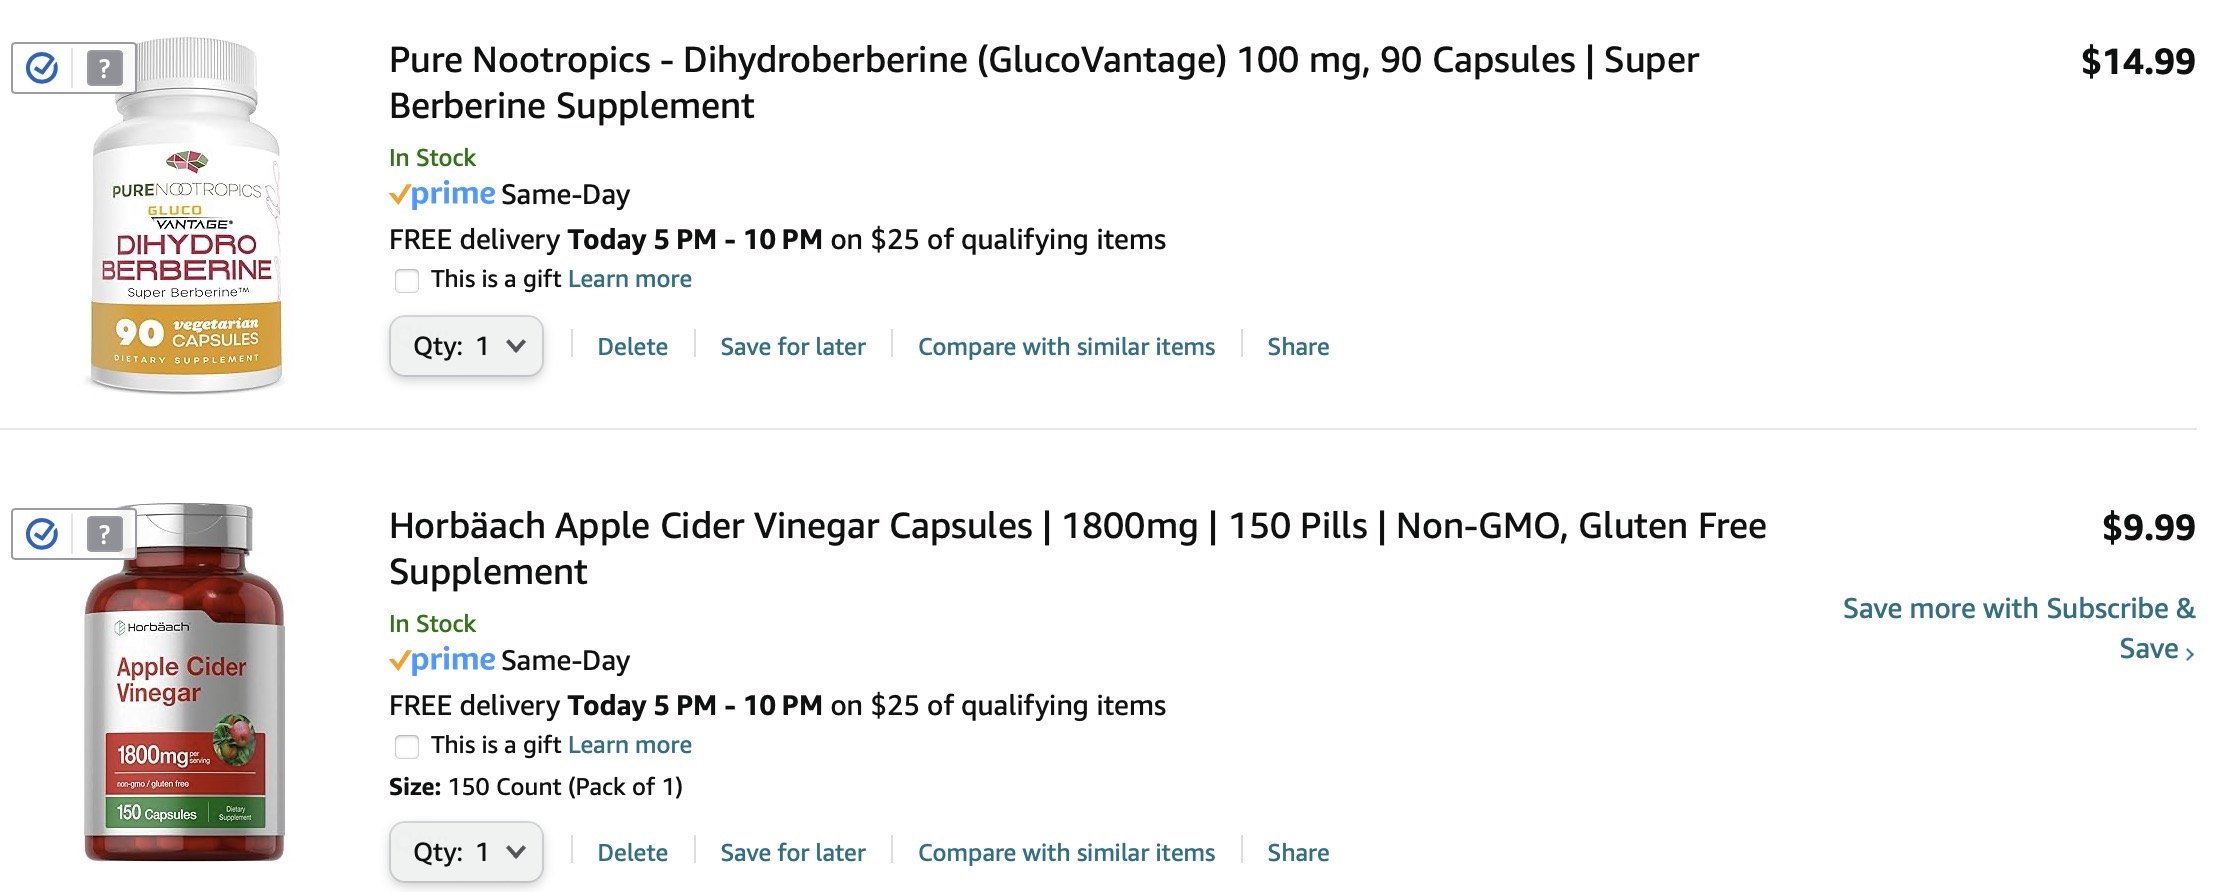Open Pure Nootropics Dihydroberberine product title
This screenshot has width=2236, height=892.
(x=1044, y=83)
